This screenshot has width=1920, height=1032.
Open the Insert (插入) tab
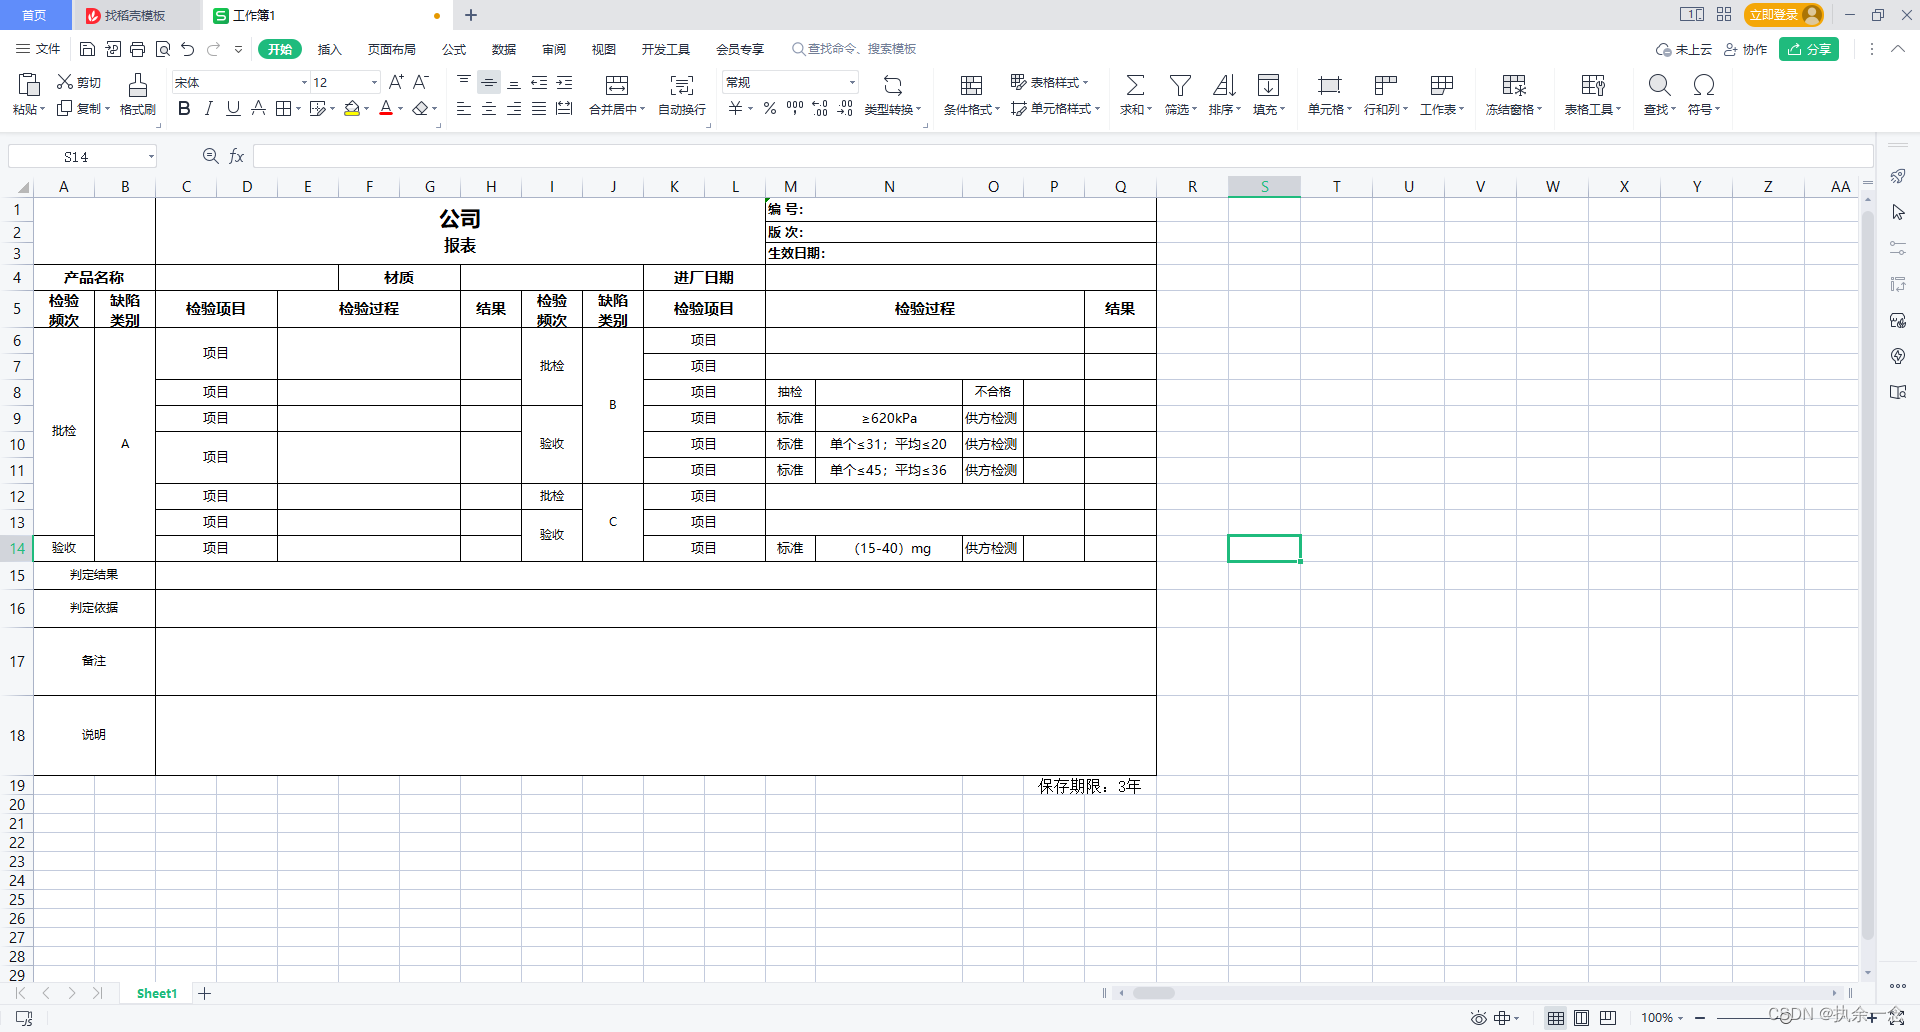click(329, 49)
